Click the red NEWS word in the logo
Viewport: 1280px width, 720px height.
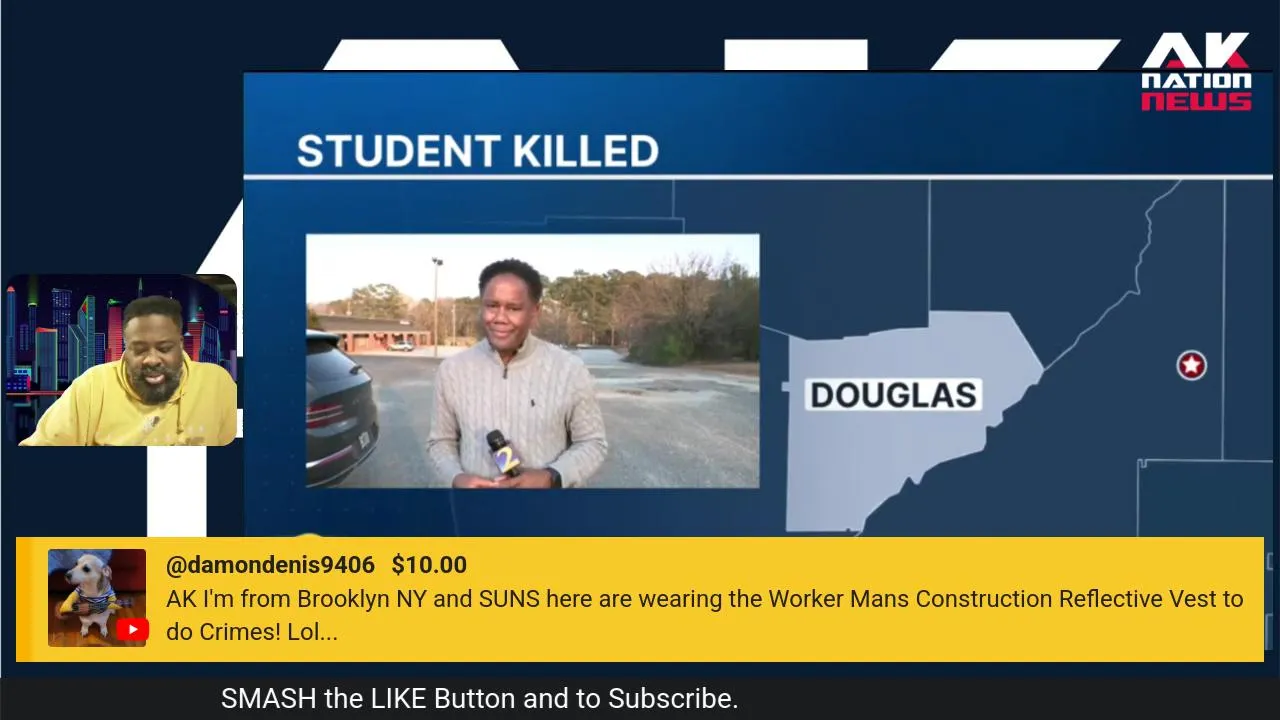pyautogui.click(x=1196, y=101)
